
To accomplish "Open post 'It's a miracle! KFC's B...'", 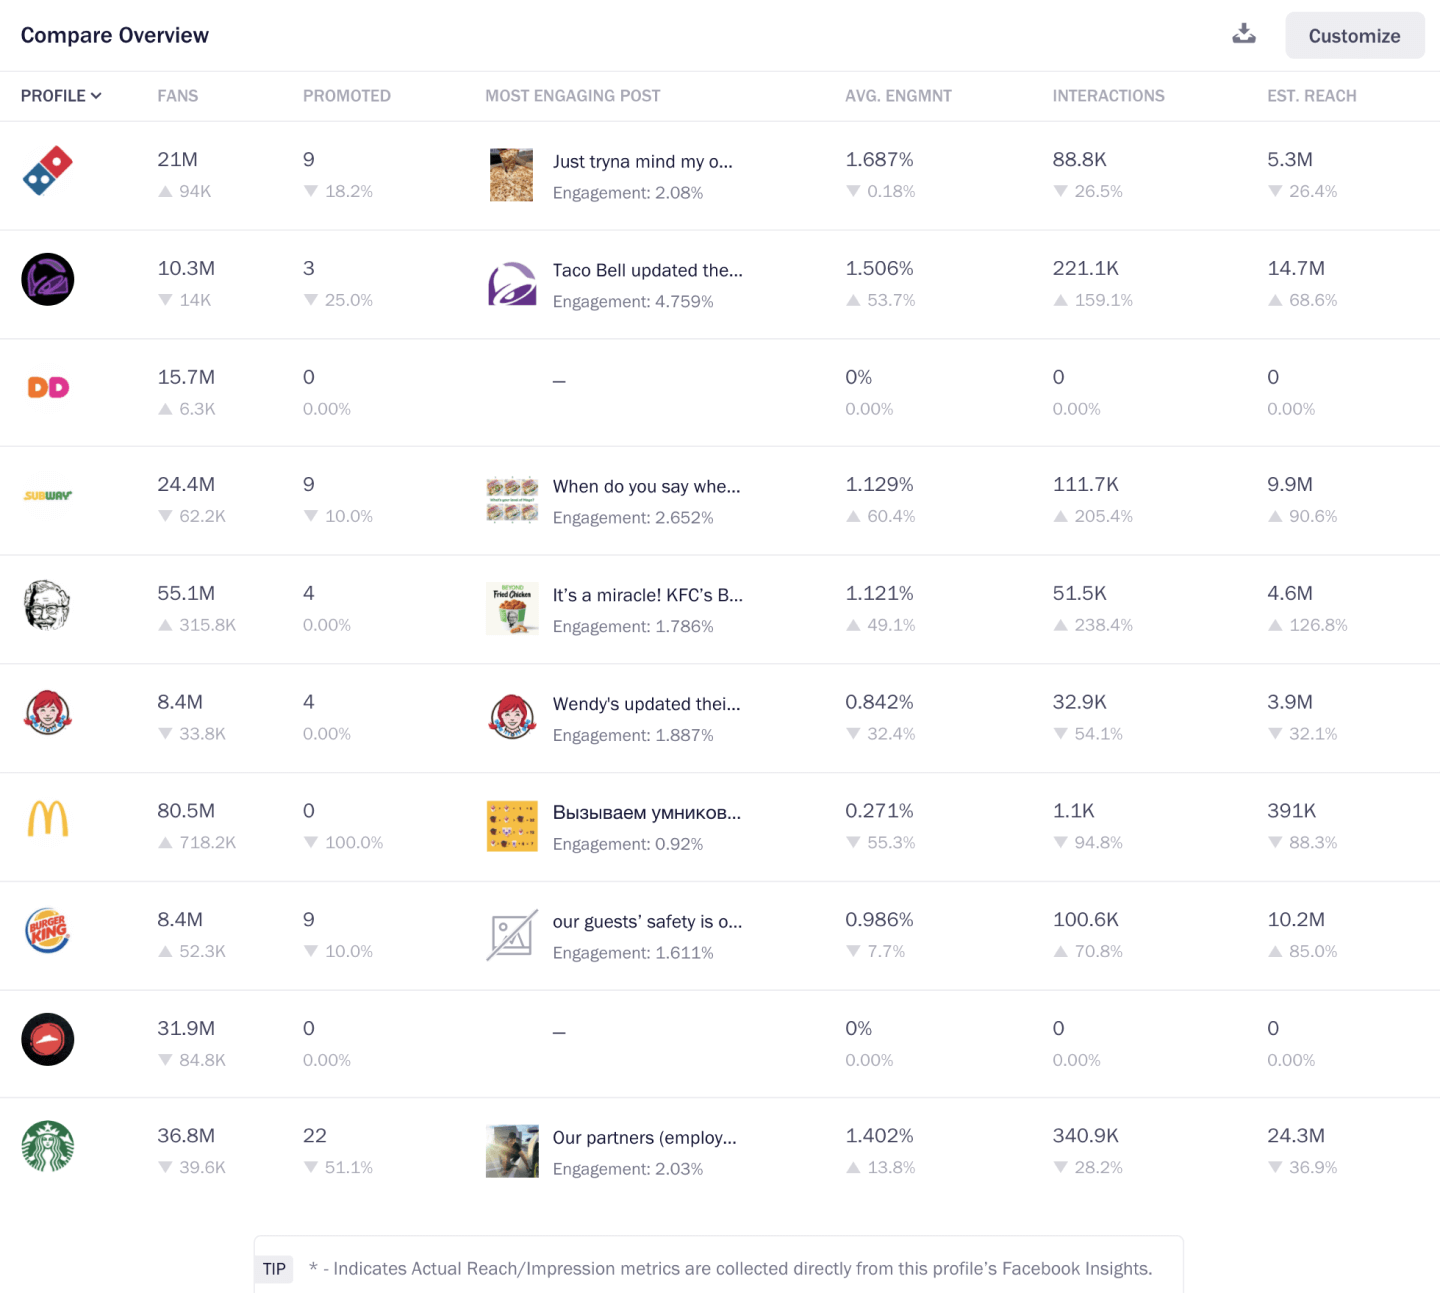I will coord(648,595).
